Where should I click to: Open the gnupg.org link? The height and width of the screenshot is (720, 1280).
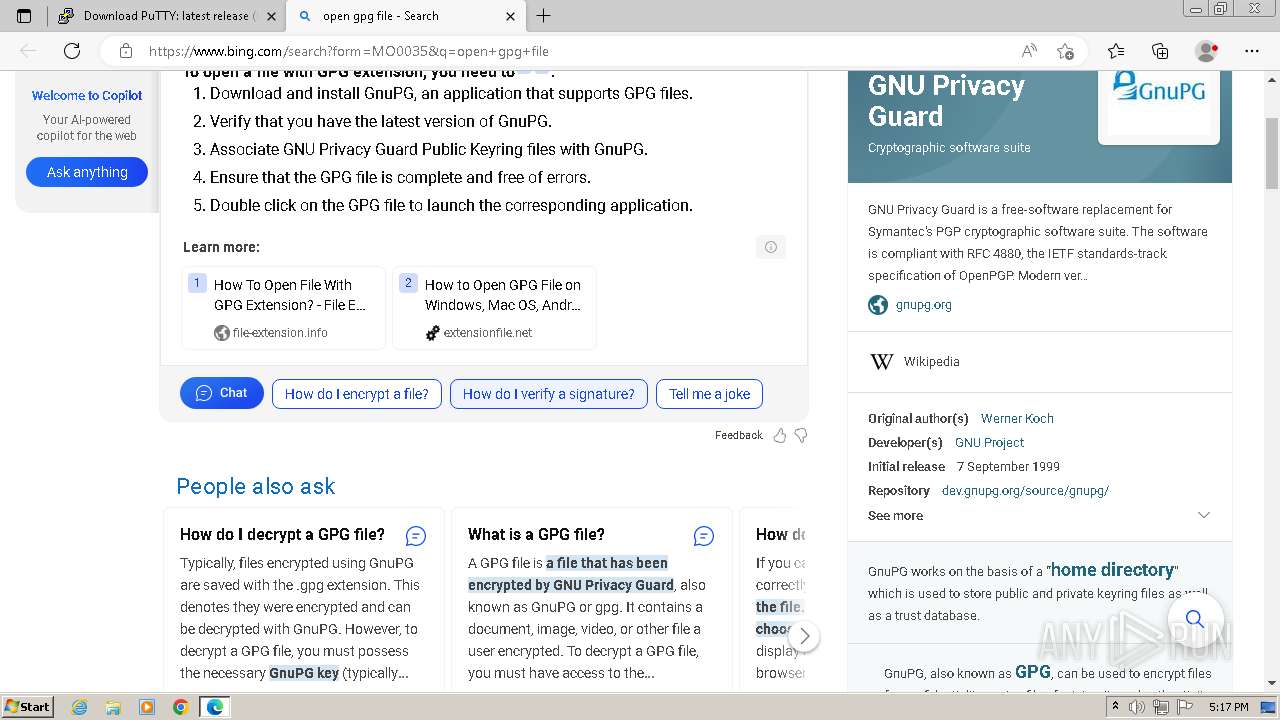pos(924,305)
